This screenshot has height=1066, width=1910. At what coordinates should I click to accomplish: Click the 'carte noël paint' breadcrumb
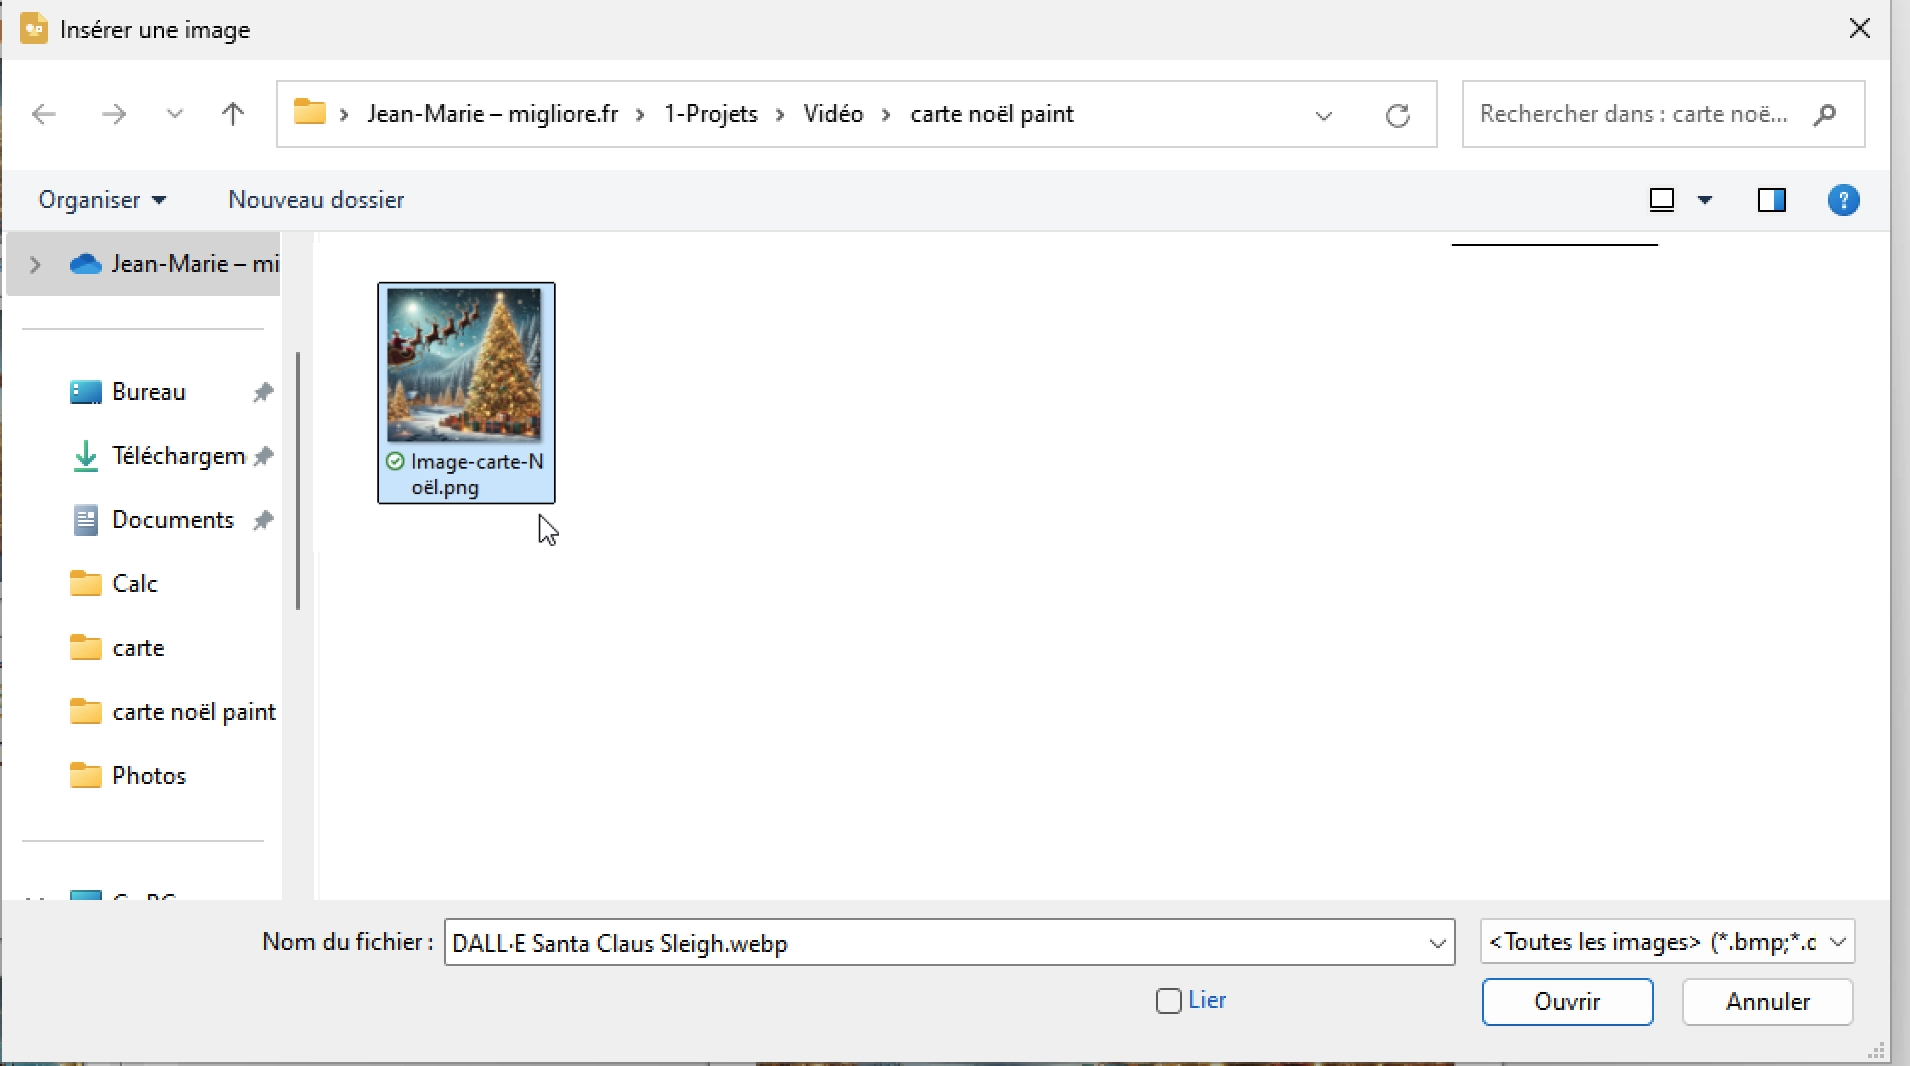click(992, 114)
